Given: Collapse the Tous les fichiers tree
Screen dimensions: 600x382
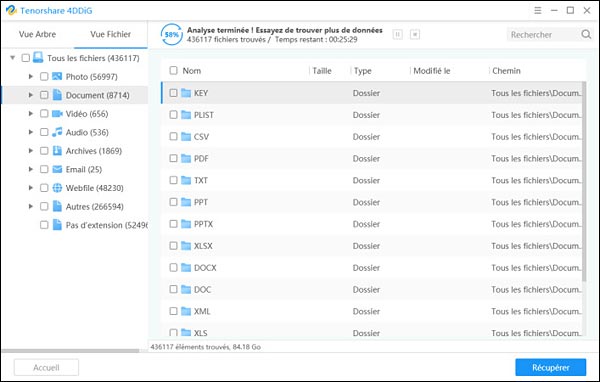Looking at the screenshot, I should tap(13, 58).
